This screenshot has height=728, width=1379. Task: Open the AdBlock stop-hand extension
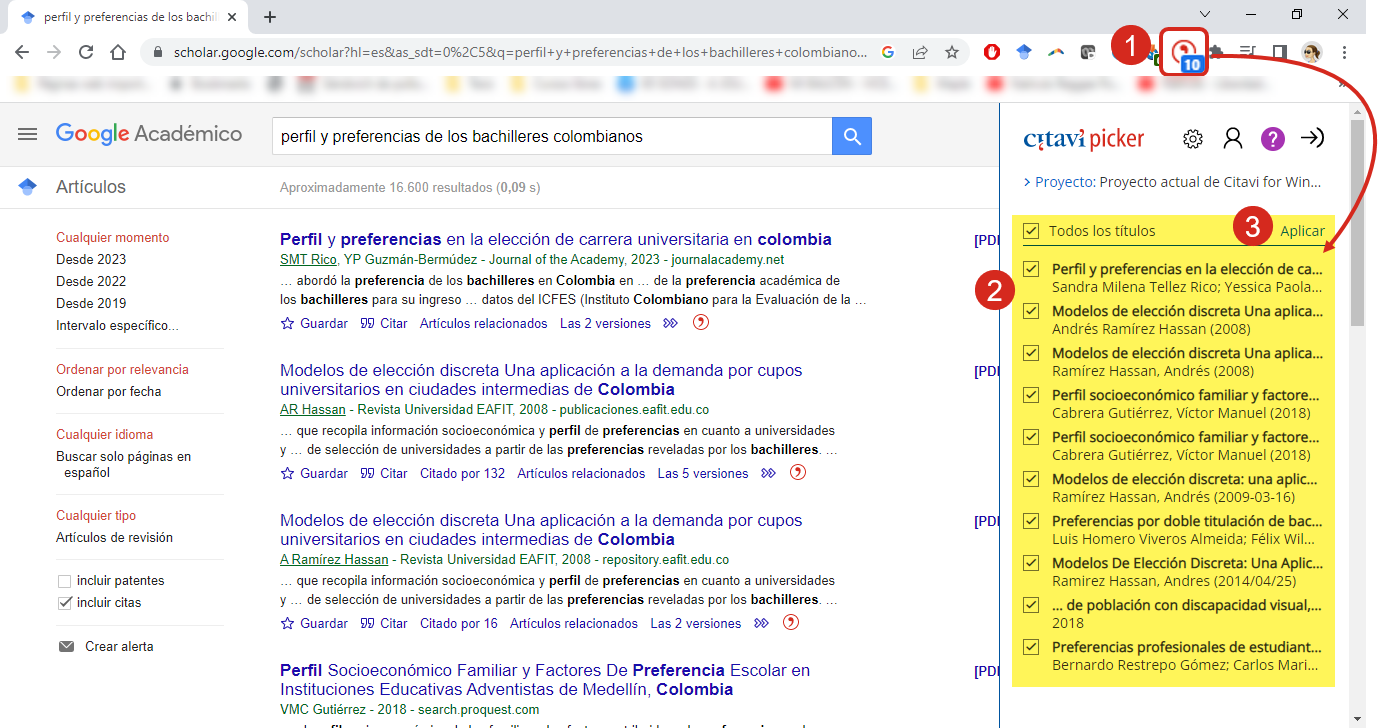pos(992,52)
